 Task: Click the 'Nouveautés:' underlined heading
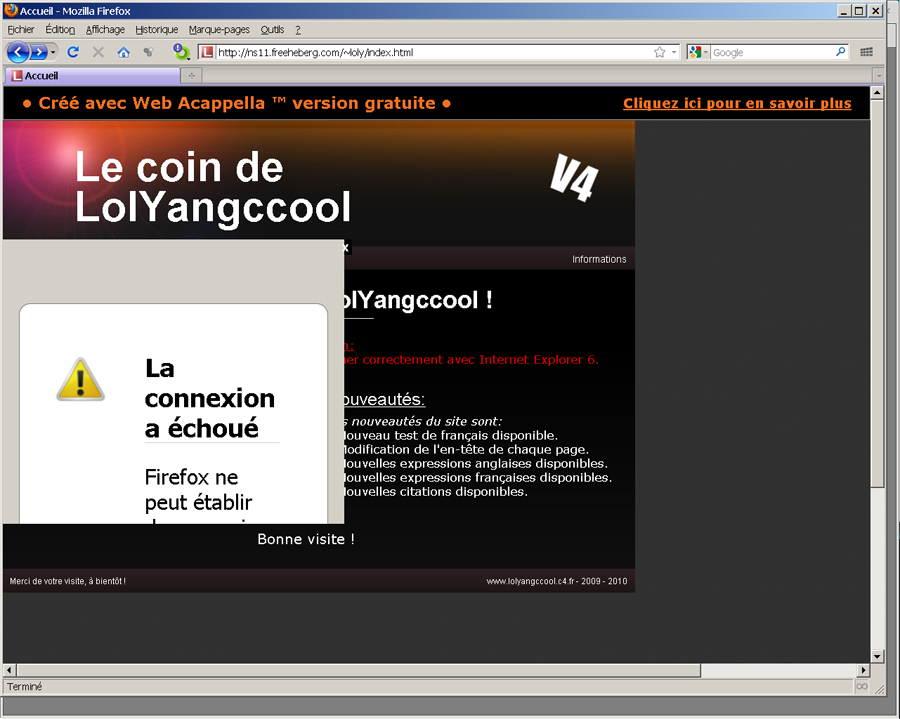383,399
